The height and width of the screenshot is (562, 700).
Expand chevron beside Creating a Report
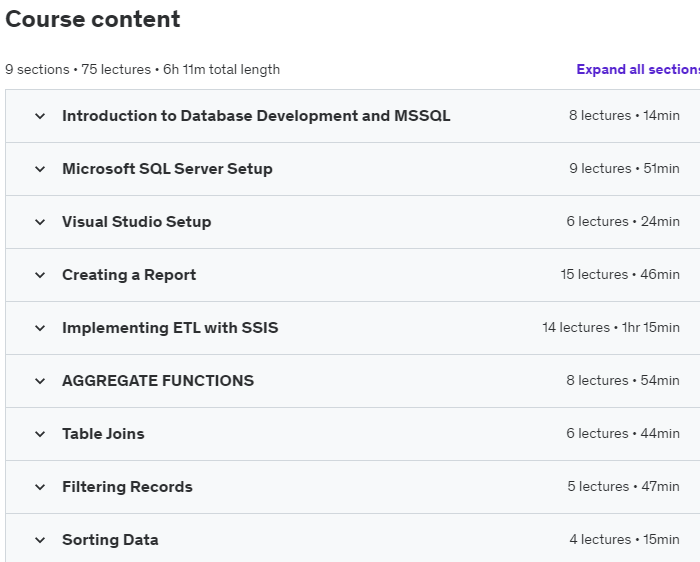(x=40, y=275)
